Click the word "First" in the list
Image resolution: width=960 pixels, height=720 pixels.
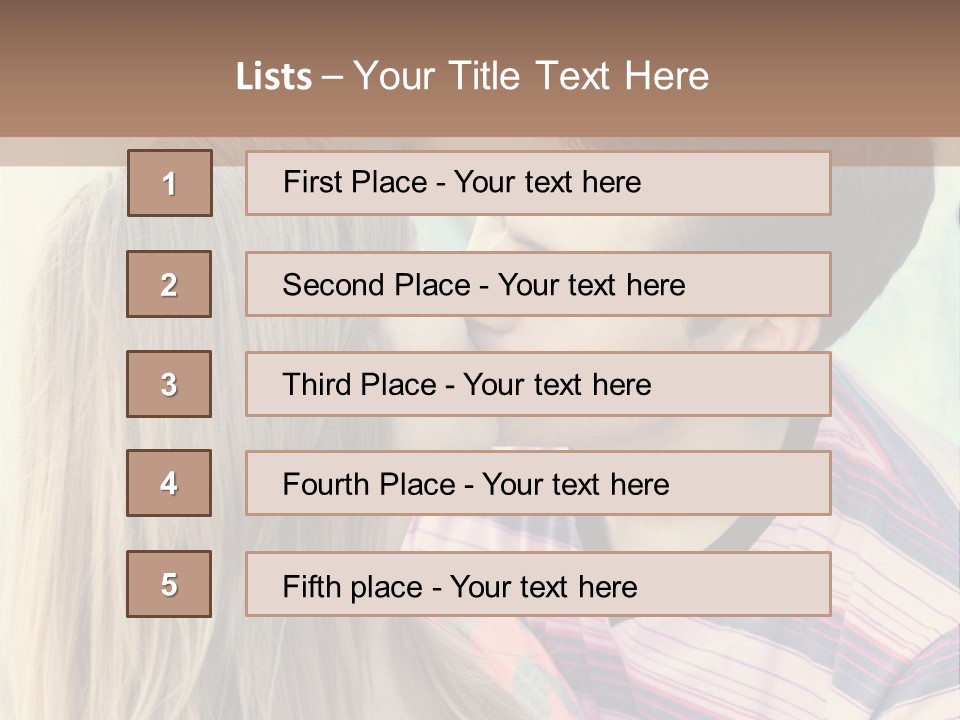312,182
